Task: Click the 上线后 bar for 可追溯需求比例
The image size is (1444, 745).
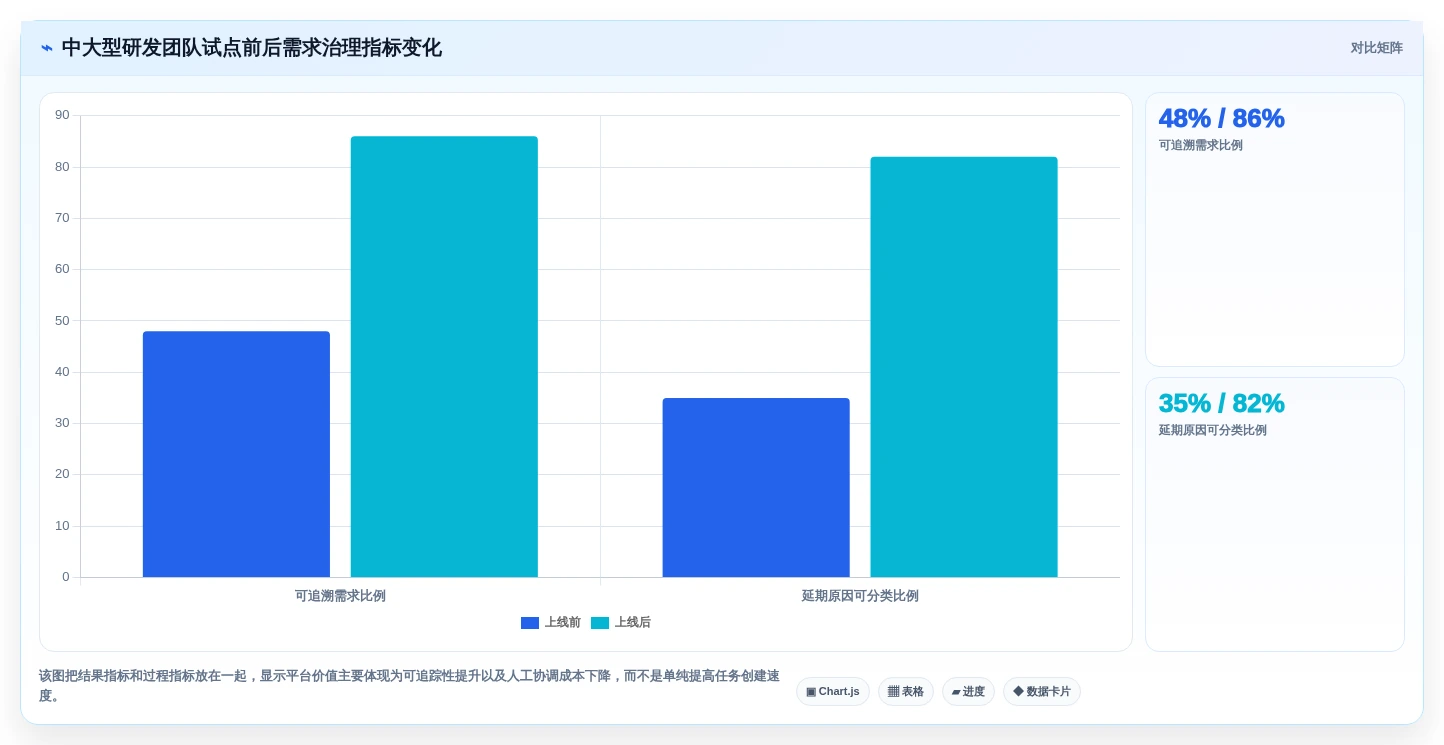Action: pos(444,357)
